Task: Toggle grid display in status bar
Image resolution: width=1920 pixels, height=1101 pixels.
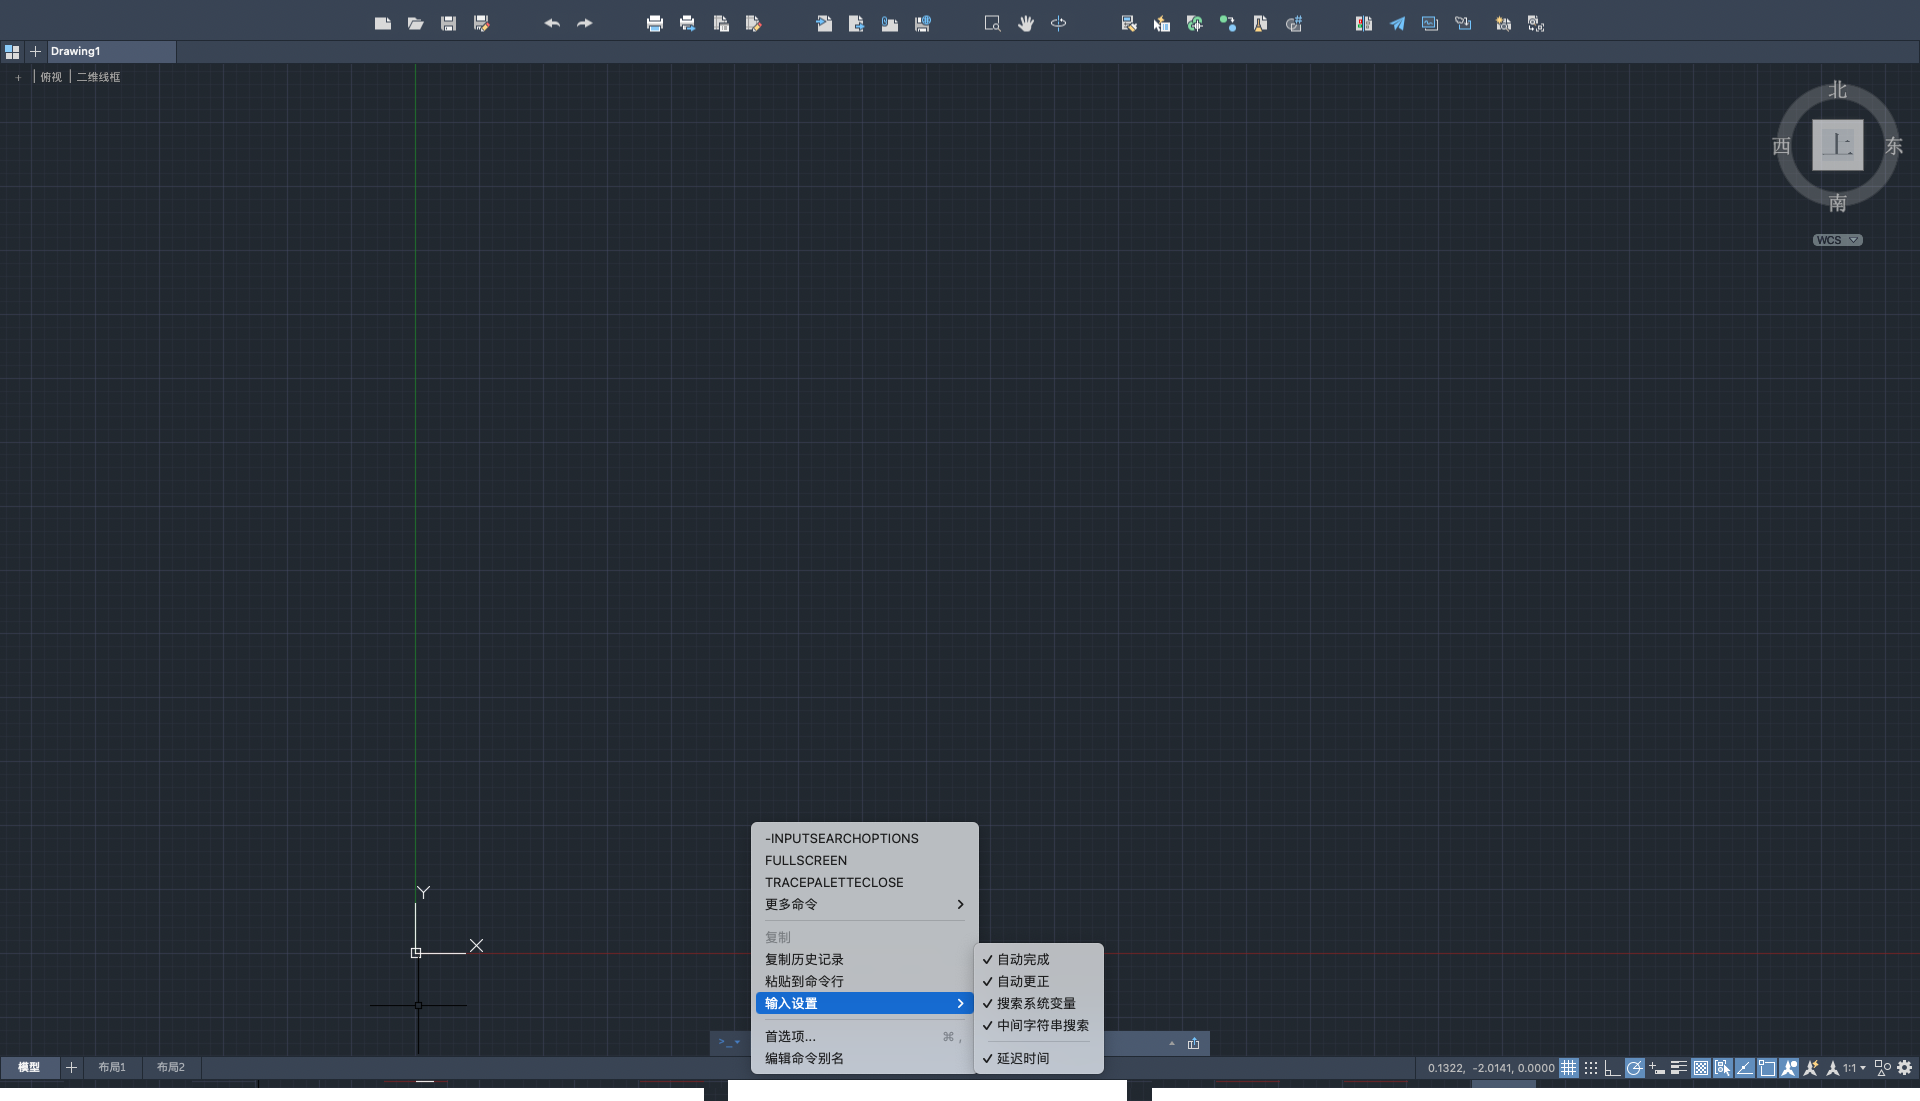Action: pyautogui.click(x=1569, y=1068)
